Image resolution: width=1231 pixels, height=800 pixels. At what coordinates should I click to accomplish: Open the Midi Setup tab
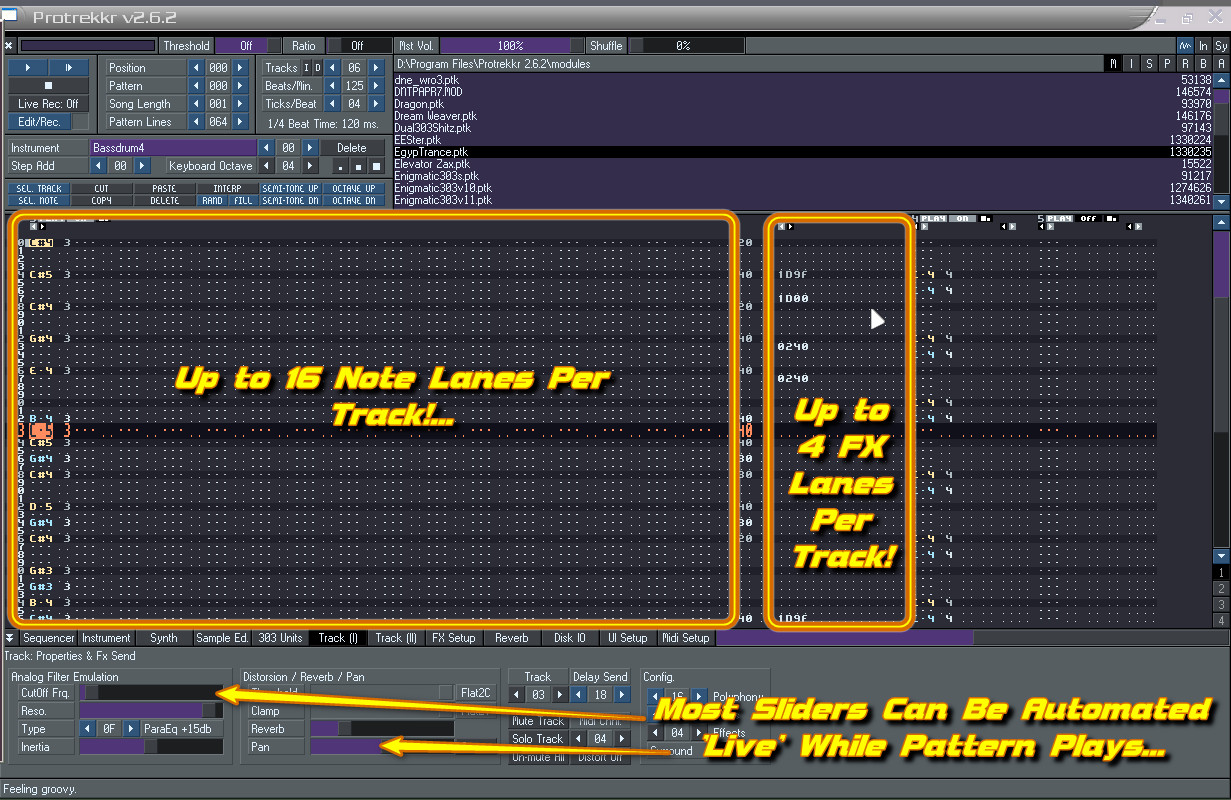point(686,638)
